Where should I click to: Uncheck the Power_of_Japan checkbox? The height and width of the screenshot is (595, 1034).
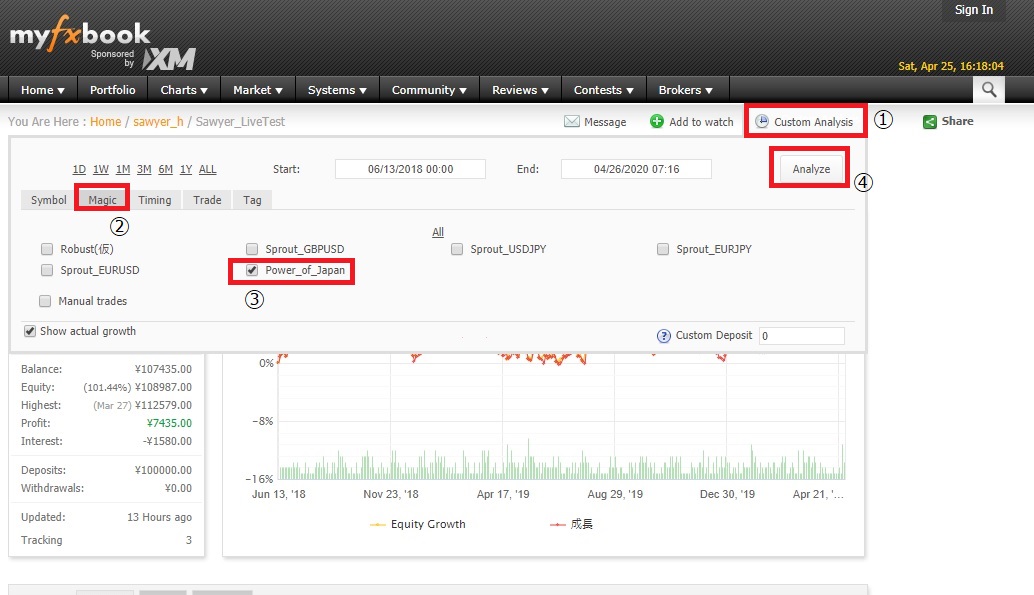[252, 270]
